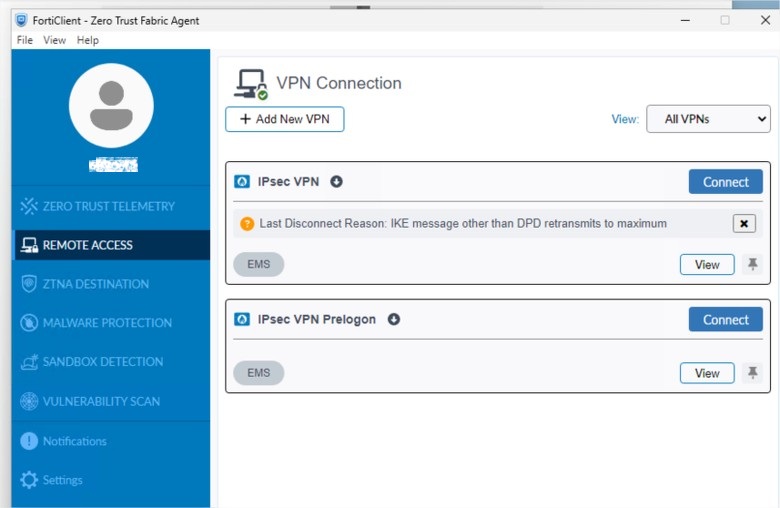The width and height of the screenshot is (780, 508).
Task: Expand IPsec VPN Prelogon details arrow
Action: pyautogui.click(x=393, y=319)
